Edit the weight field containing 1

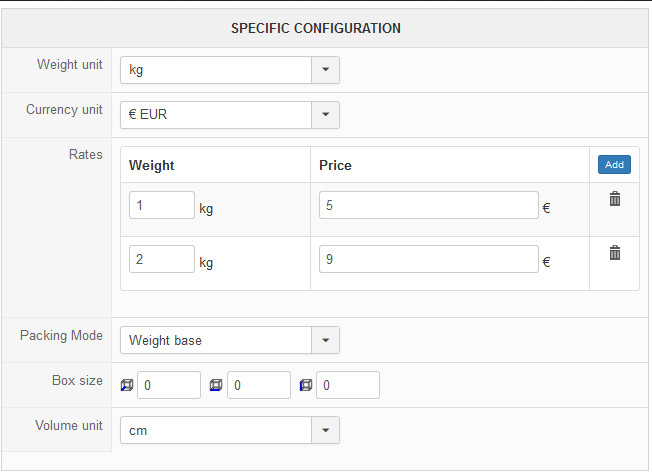click(x=162, y=205)
